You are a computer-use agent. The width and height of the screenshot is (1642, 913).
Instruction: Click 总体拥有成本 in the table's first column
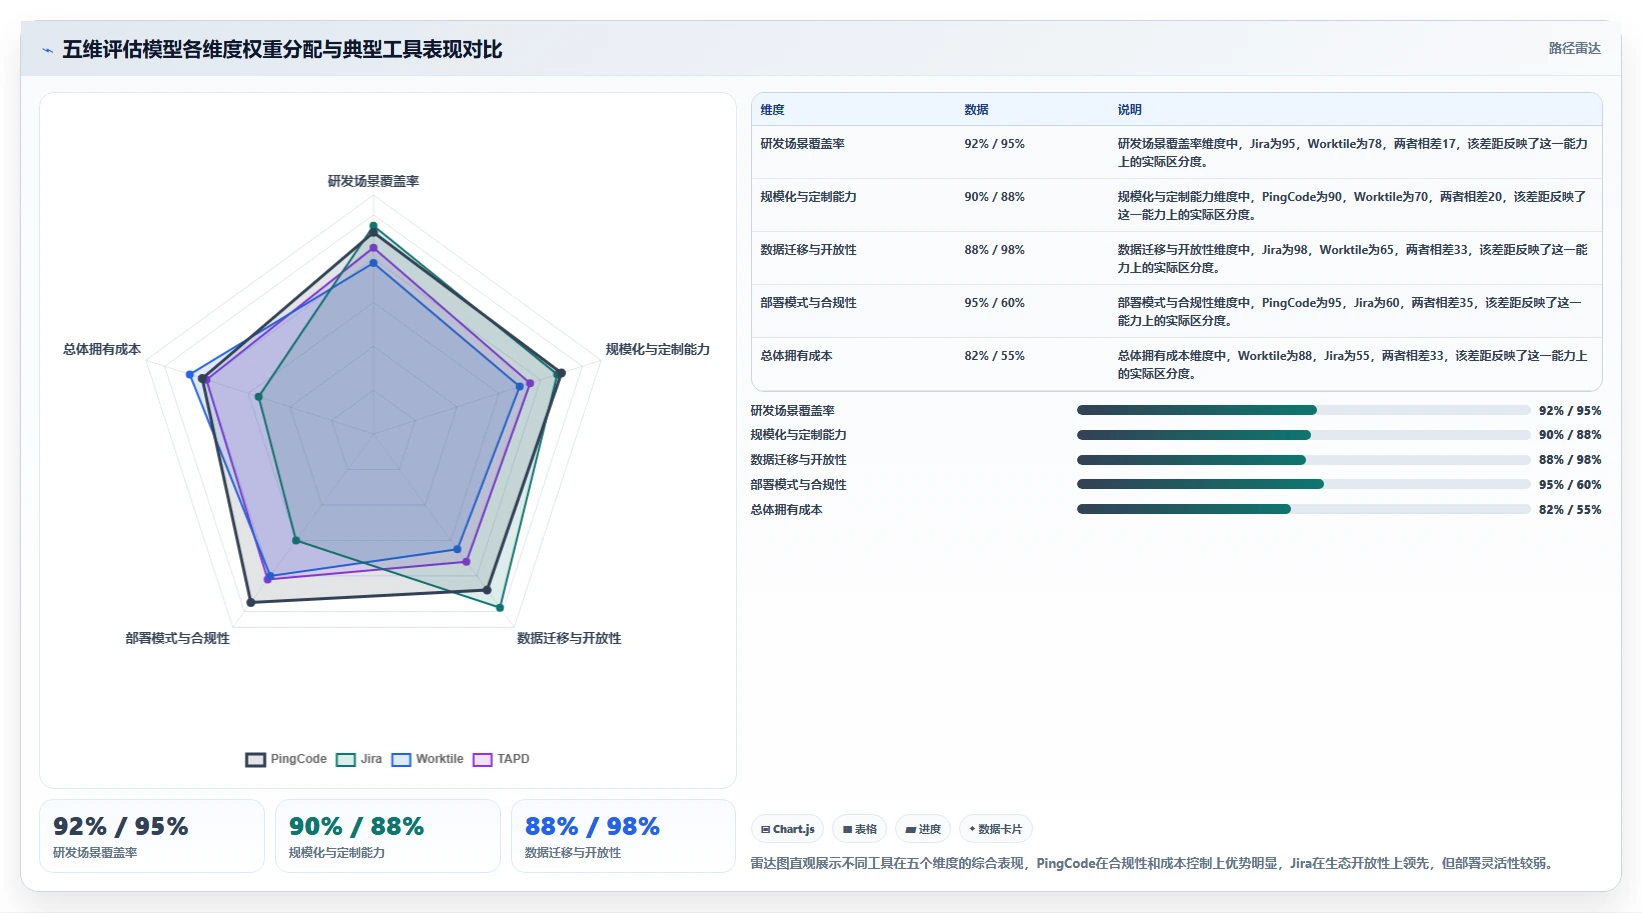coord(796,356)
